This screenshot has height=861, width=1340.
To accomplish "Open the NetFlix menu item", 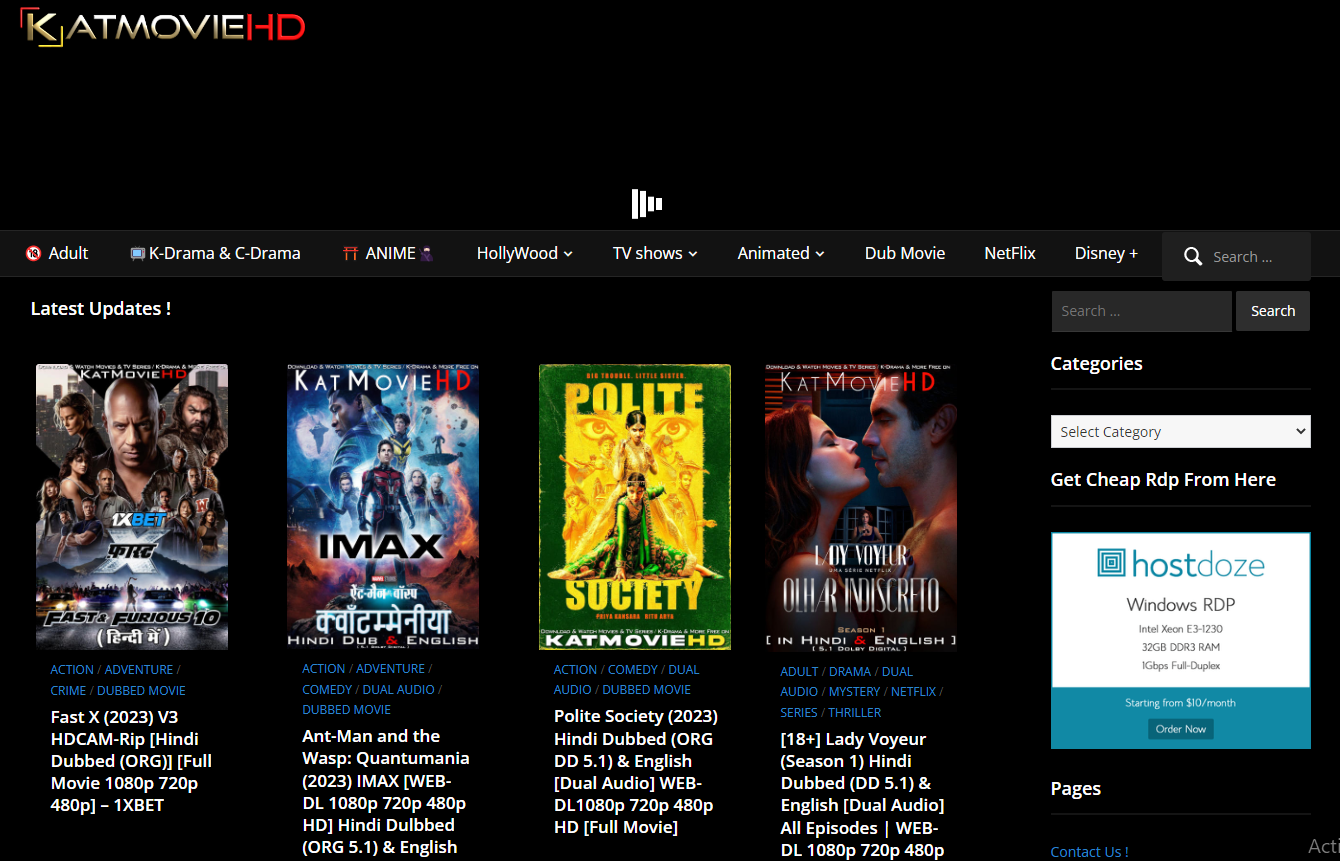I will click(1010, 254).
